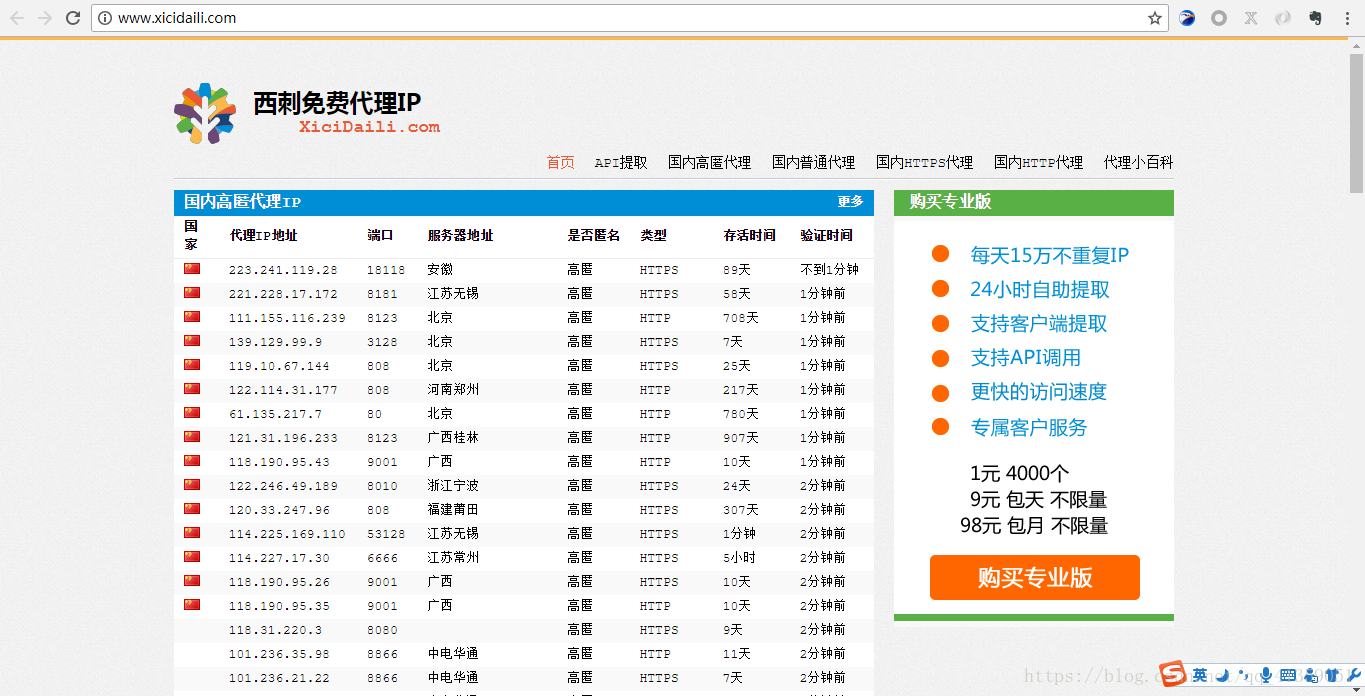Collapse the Sogou toolbar with the arrow
This screenshot has width=1365, height=696.
[x=1356, y=689]
